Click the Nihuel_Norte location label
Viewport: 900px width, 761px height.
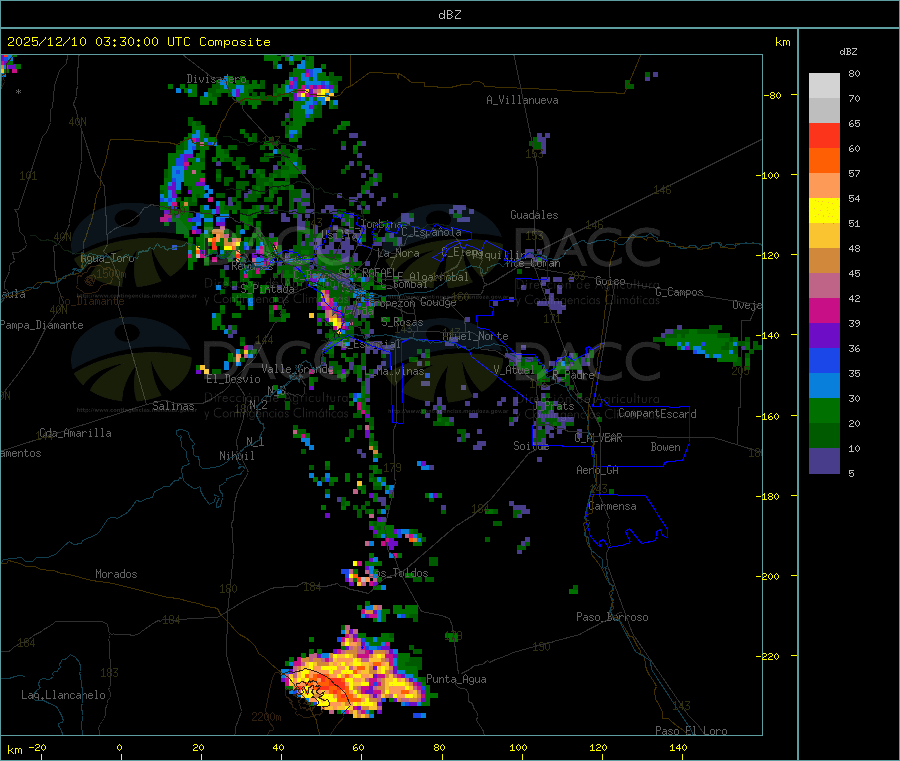click(x=476, y=336)
